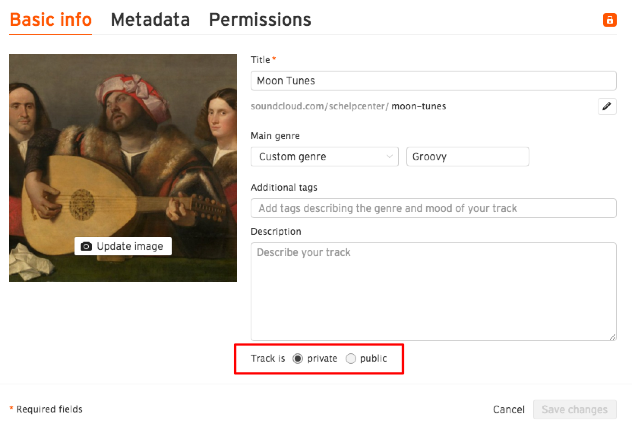Image resolution: width=632 pixels, height=425 pixels.
Task: Click the Cancel button
Action: point(509,410)
